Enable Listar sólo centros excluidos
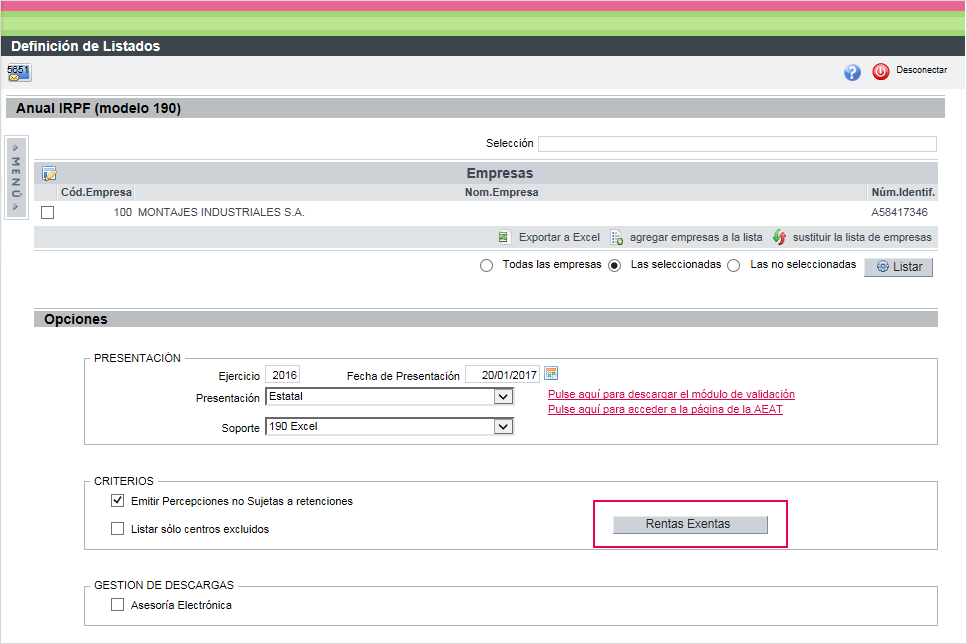The height and width of the screenshot is (644, 967). click(118, 529)
